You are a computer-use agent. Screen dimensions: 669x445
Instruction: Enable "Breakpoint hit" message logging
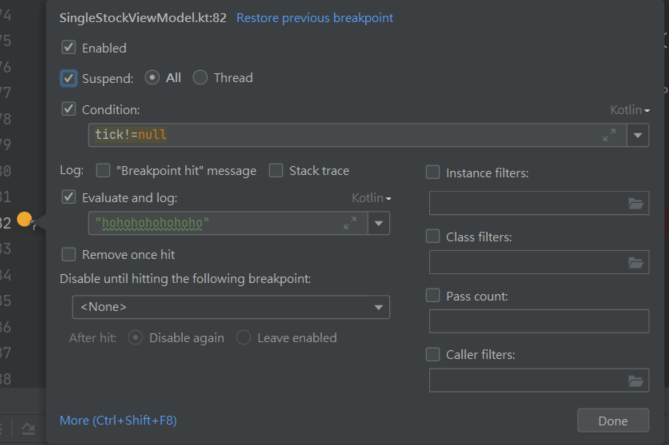(x=103, y=171)
